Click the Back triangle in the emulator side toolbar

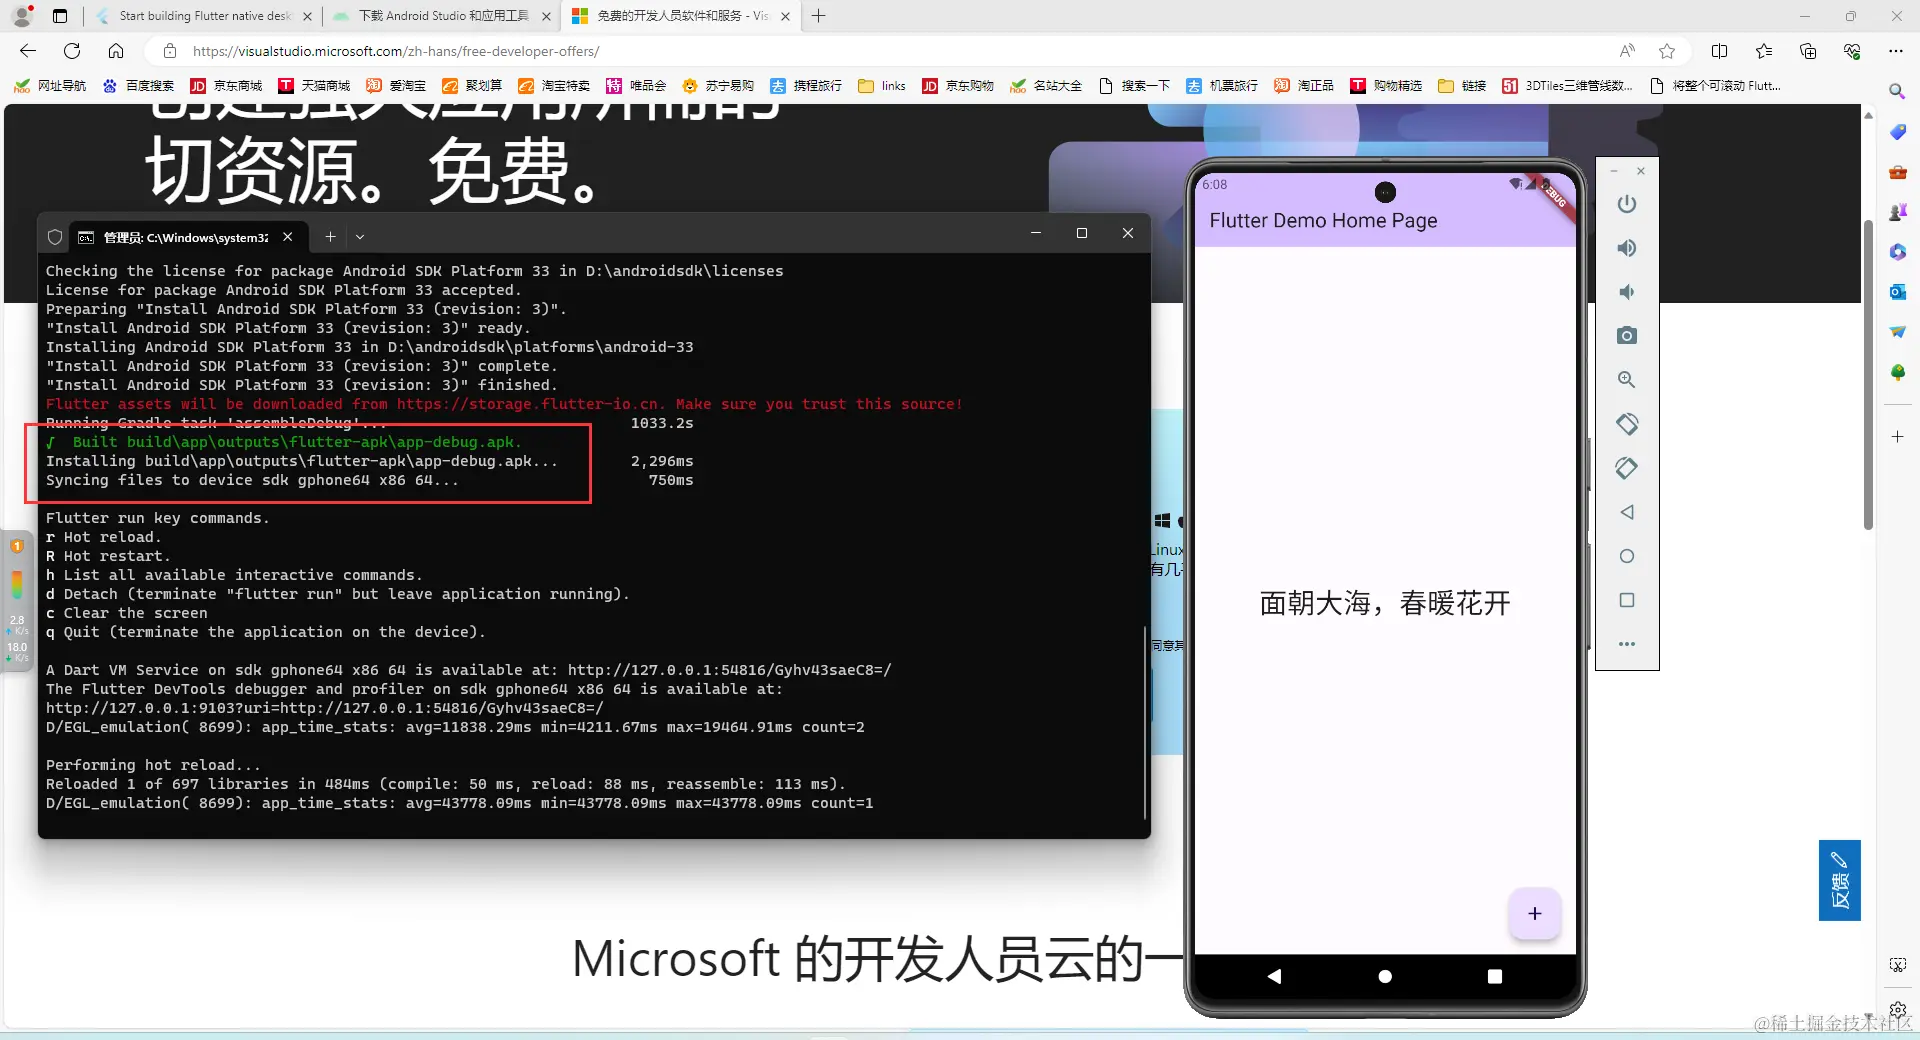click(1627, 512)
